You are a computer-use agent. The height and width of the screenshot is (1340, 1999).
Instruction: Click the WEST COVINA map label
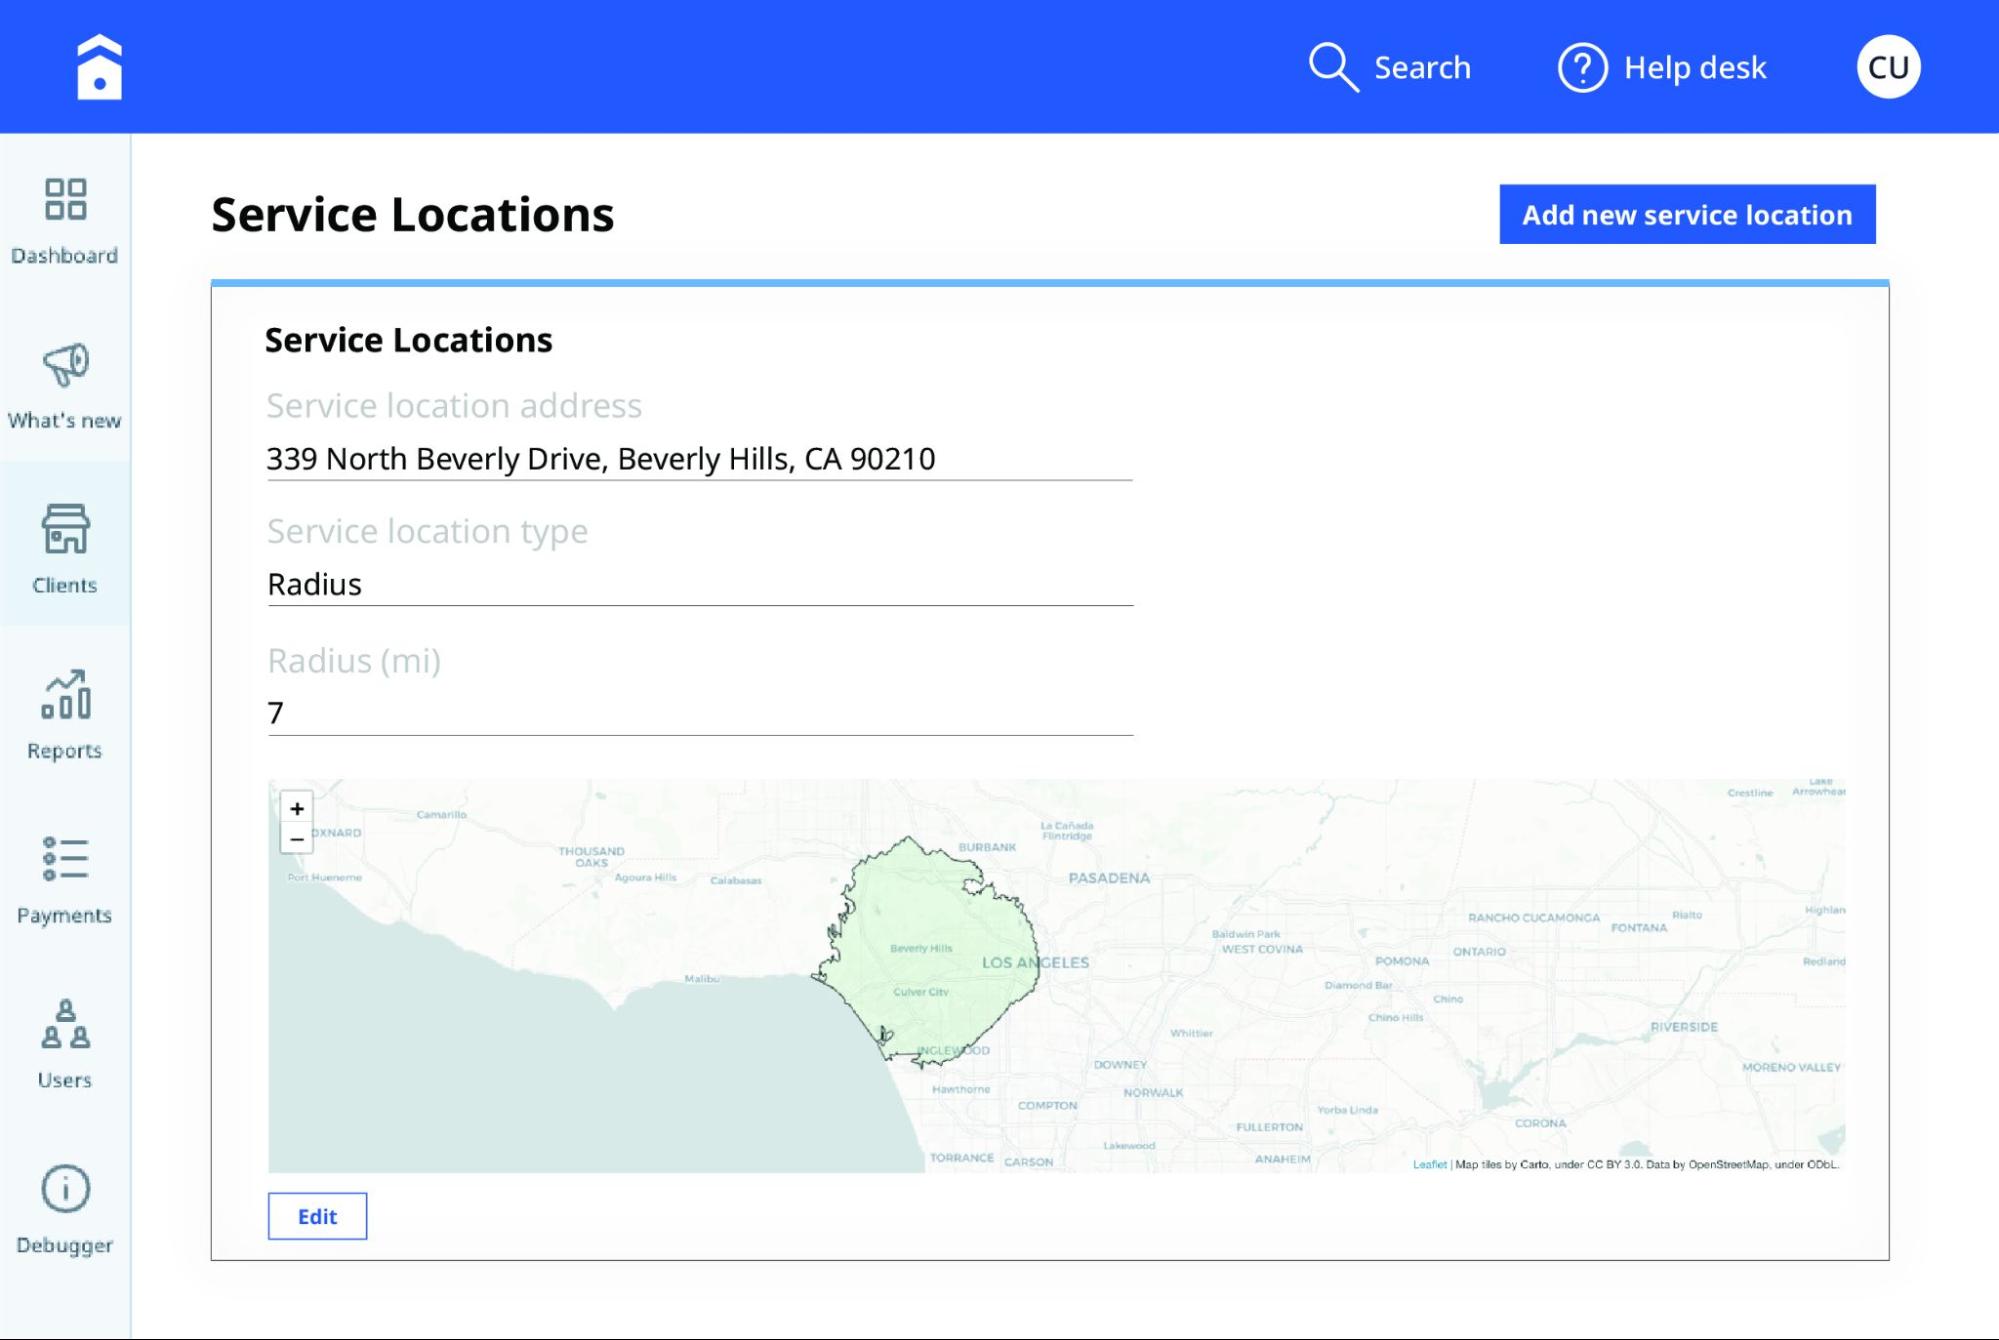(1262, 949)
